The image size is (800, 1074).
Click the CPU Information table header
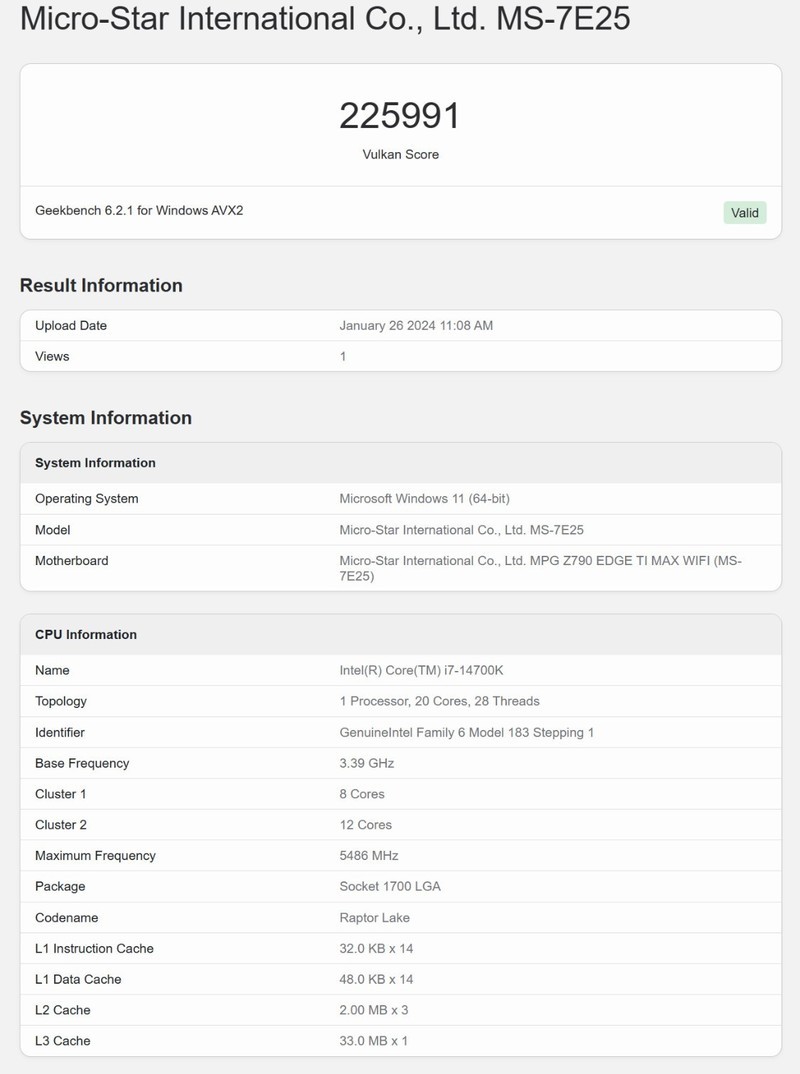(86, 634)
